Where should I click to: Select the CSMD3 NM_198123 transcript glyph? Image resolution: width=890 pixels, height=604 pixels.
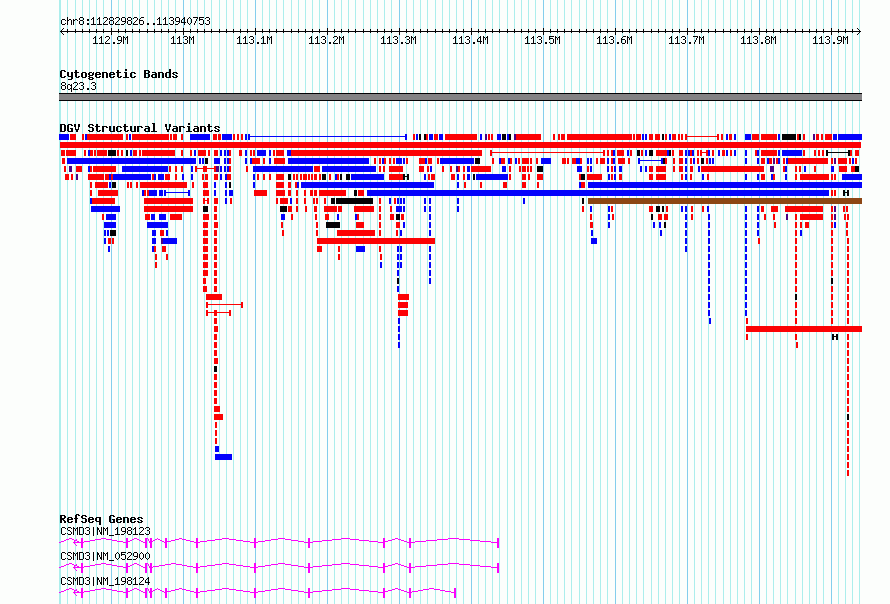[279, 543]
